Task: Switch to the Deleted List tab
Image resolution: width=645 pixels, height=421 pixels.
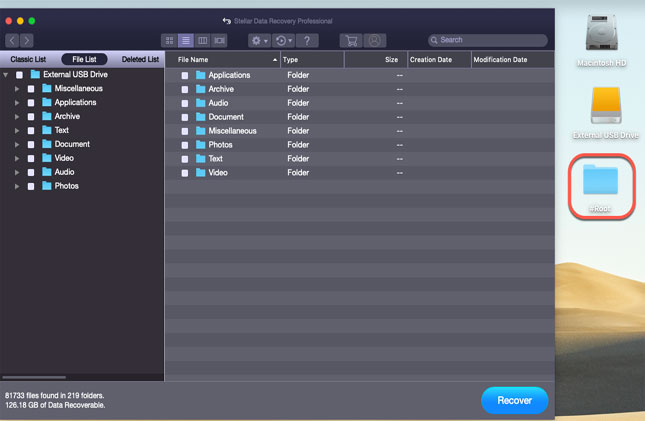Action: (140, 59)
